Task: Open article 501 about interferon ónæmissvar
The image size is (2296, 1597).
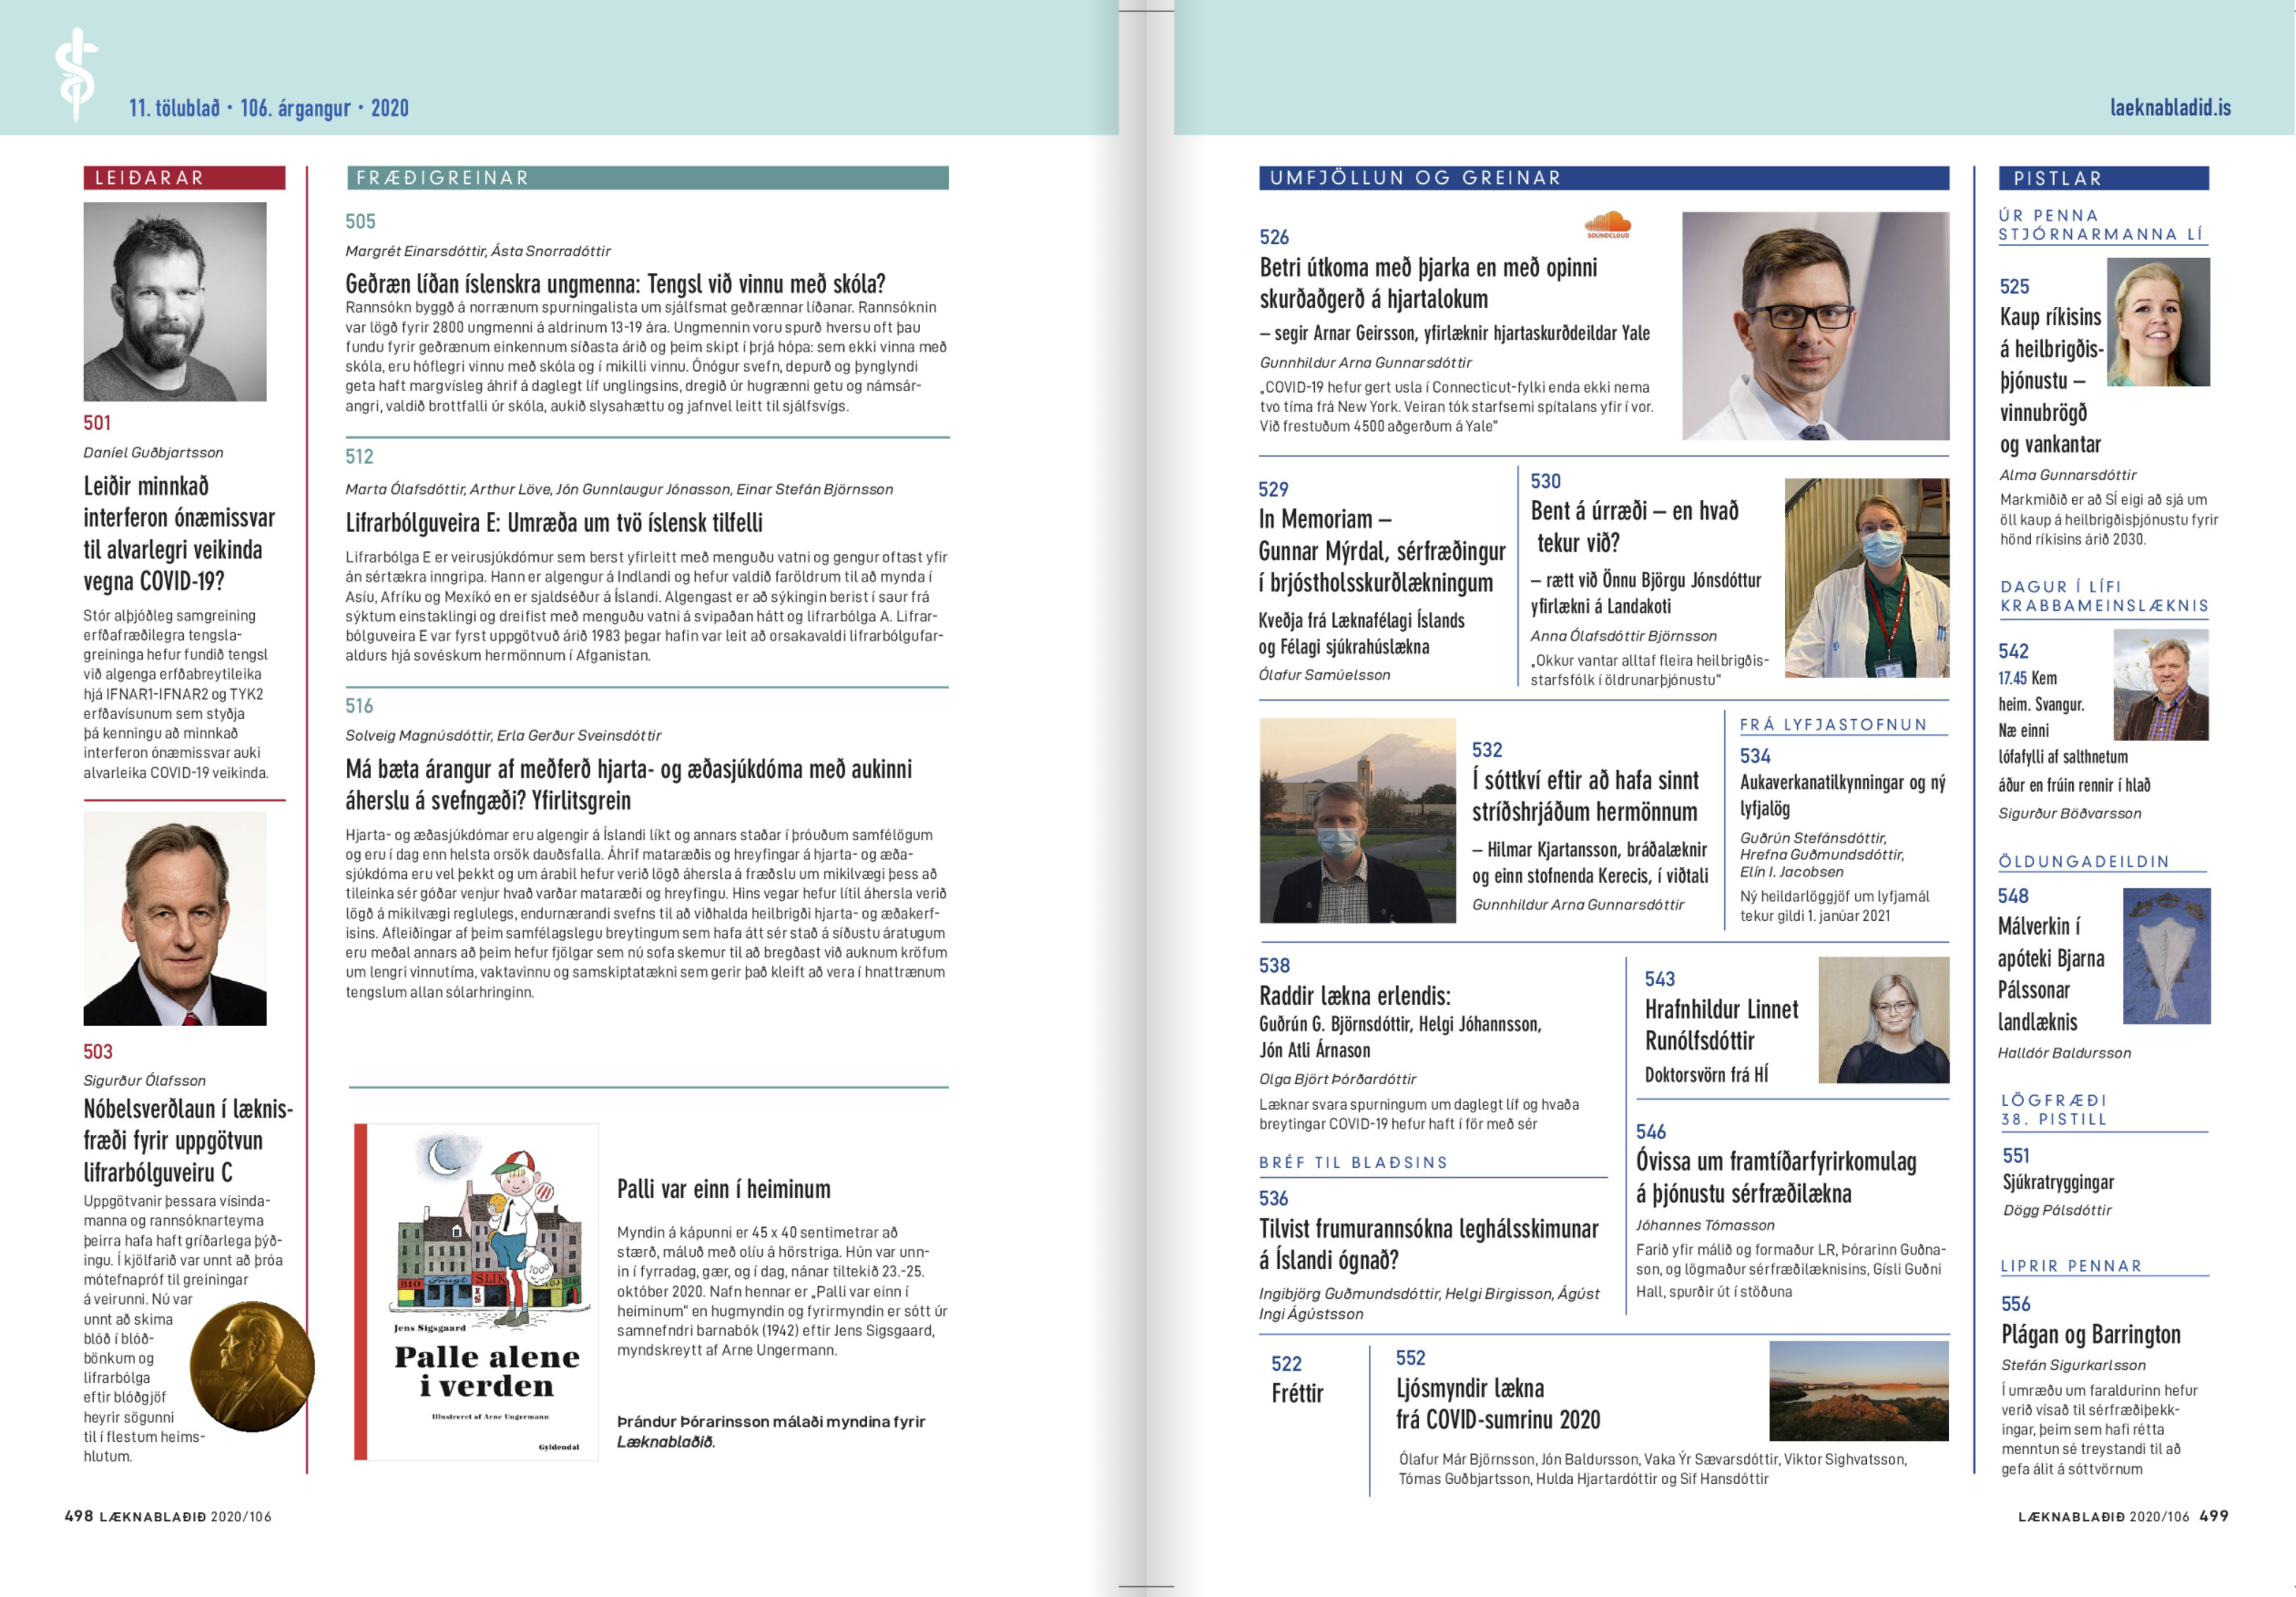Action: (x=179, y=533)
